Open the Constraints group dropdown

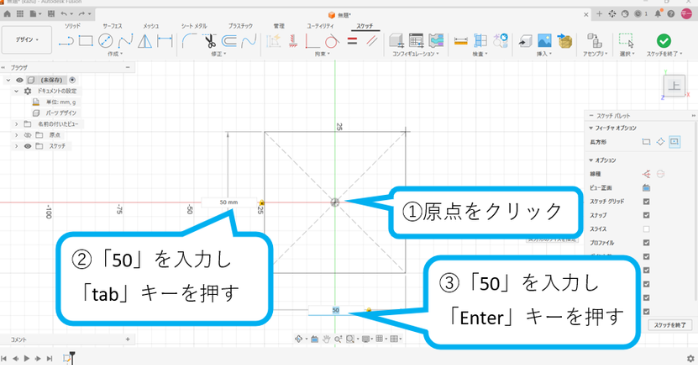(x=322, y=54)
